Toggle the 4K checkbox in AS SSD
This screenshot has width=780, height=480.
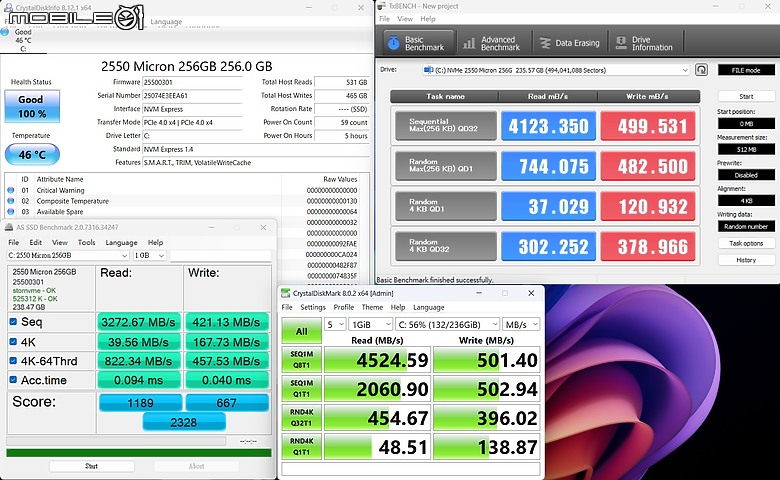(x=13, y=342)
